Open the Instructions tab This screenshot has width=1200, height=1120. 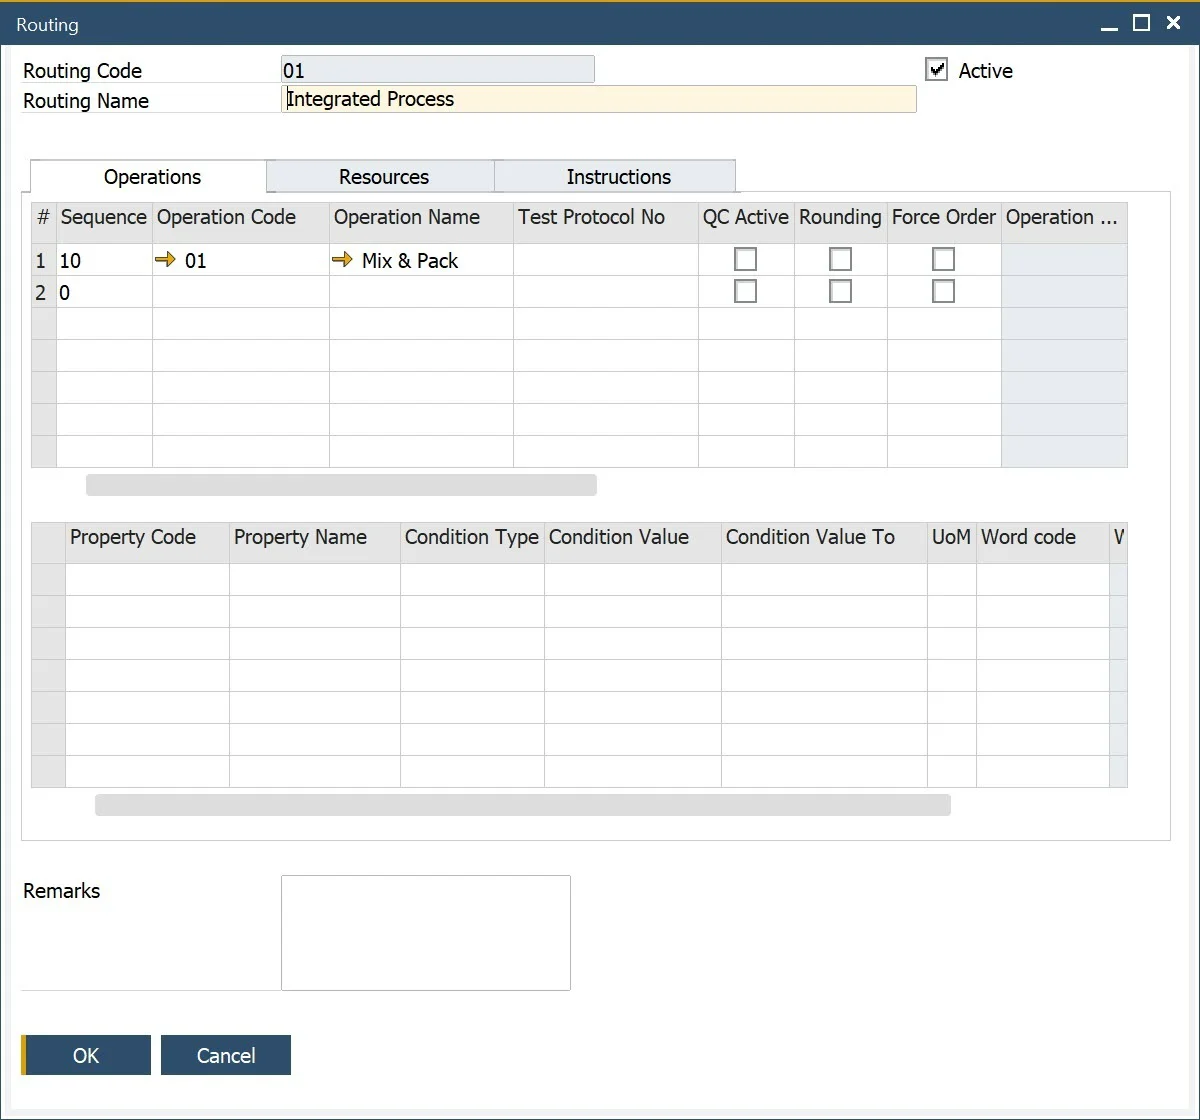tap(618, 177)
